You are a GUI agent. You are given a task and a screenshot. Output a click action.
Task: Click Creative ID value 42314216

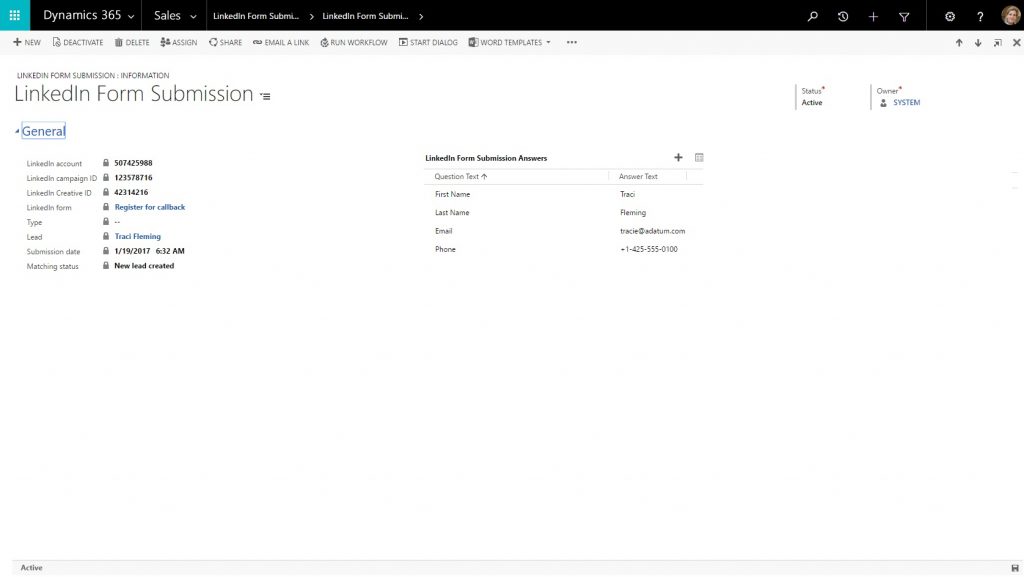(131, 192)
